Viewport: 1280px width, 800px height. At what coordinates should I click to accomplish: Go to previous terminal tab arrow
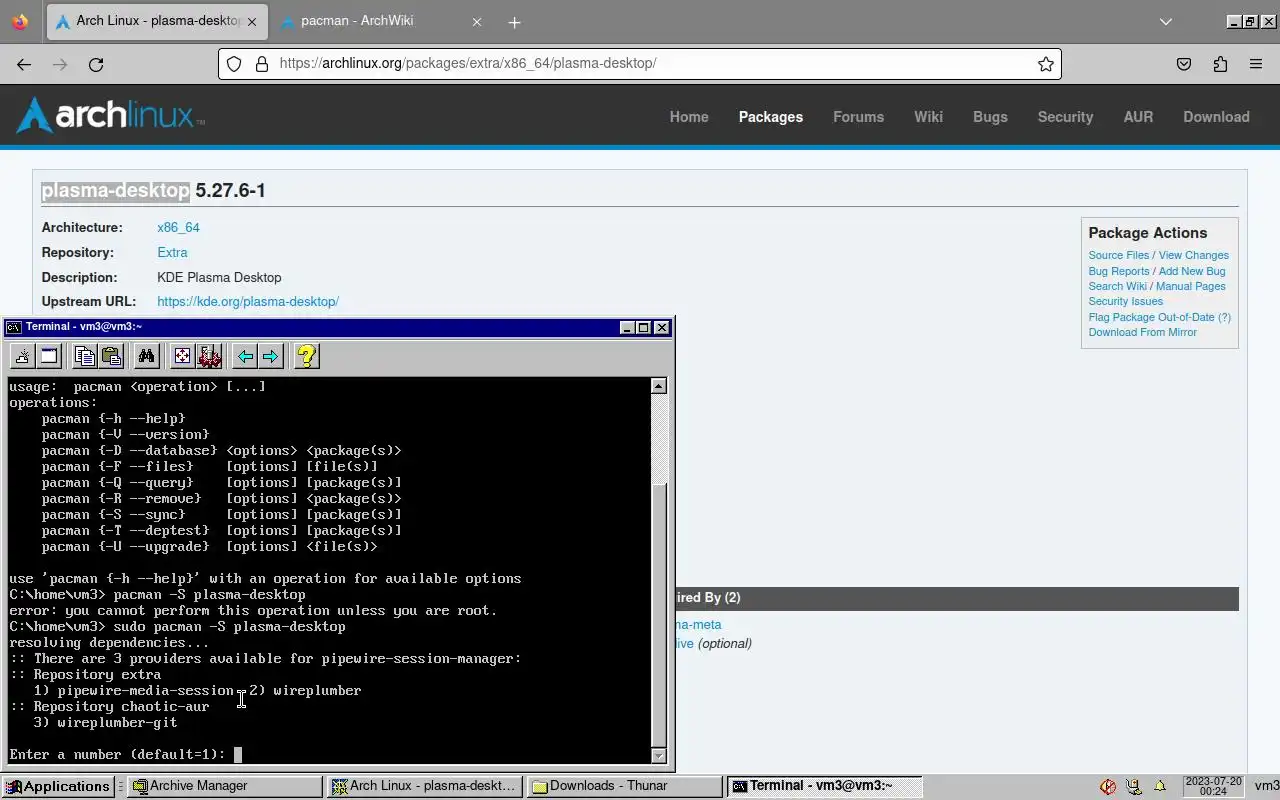pos(245,356)
